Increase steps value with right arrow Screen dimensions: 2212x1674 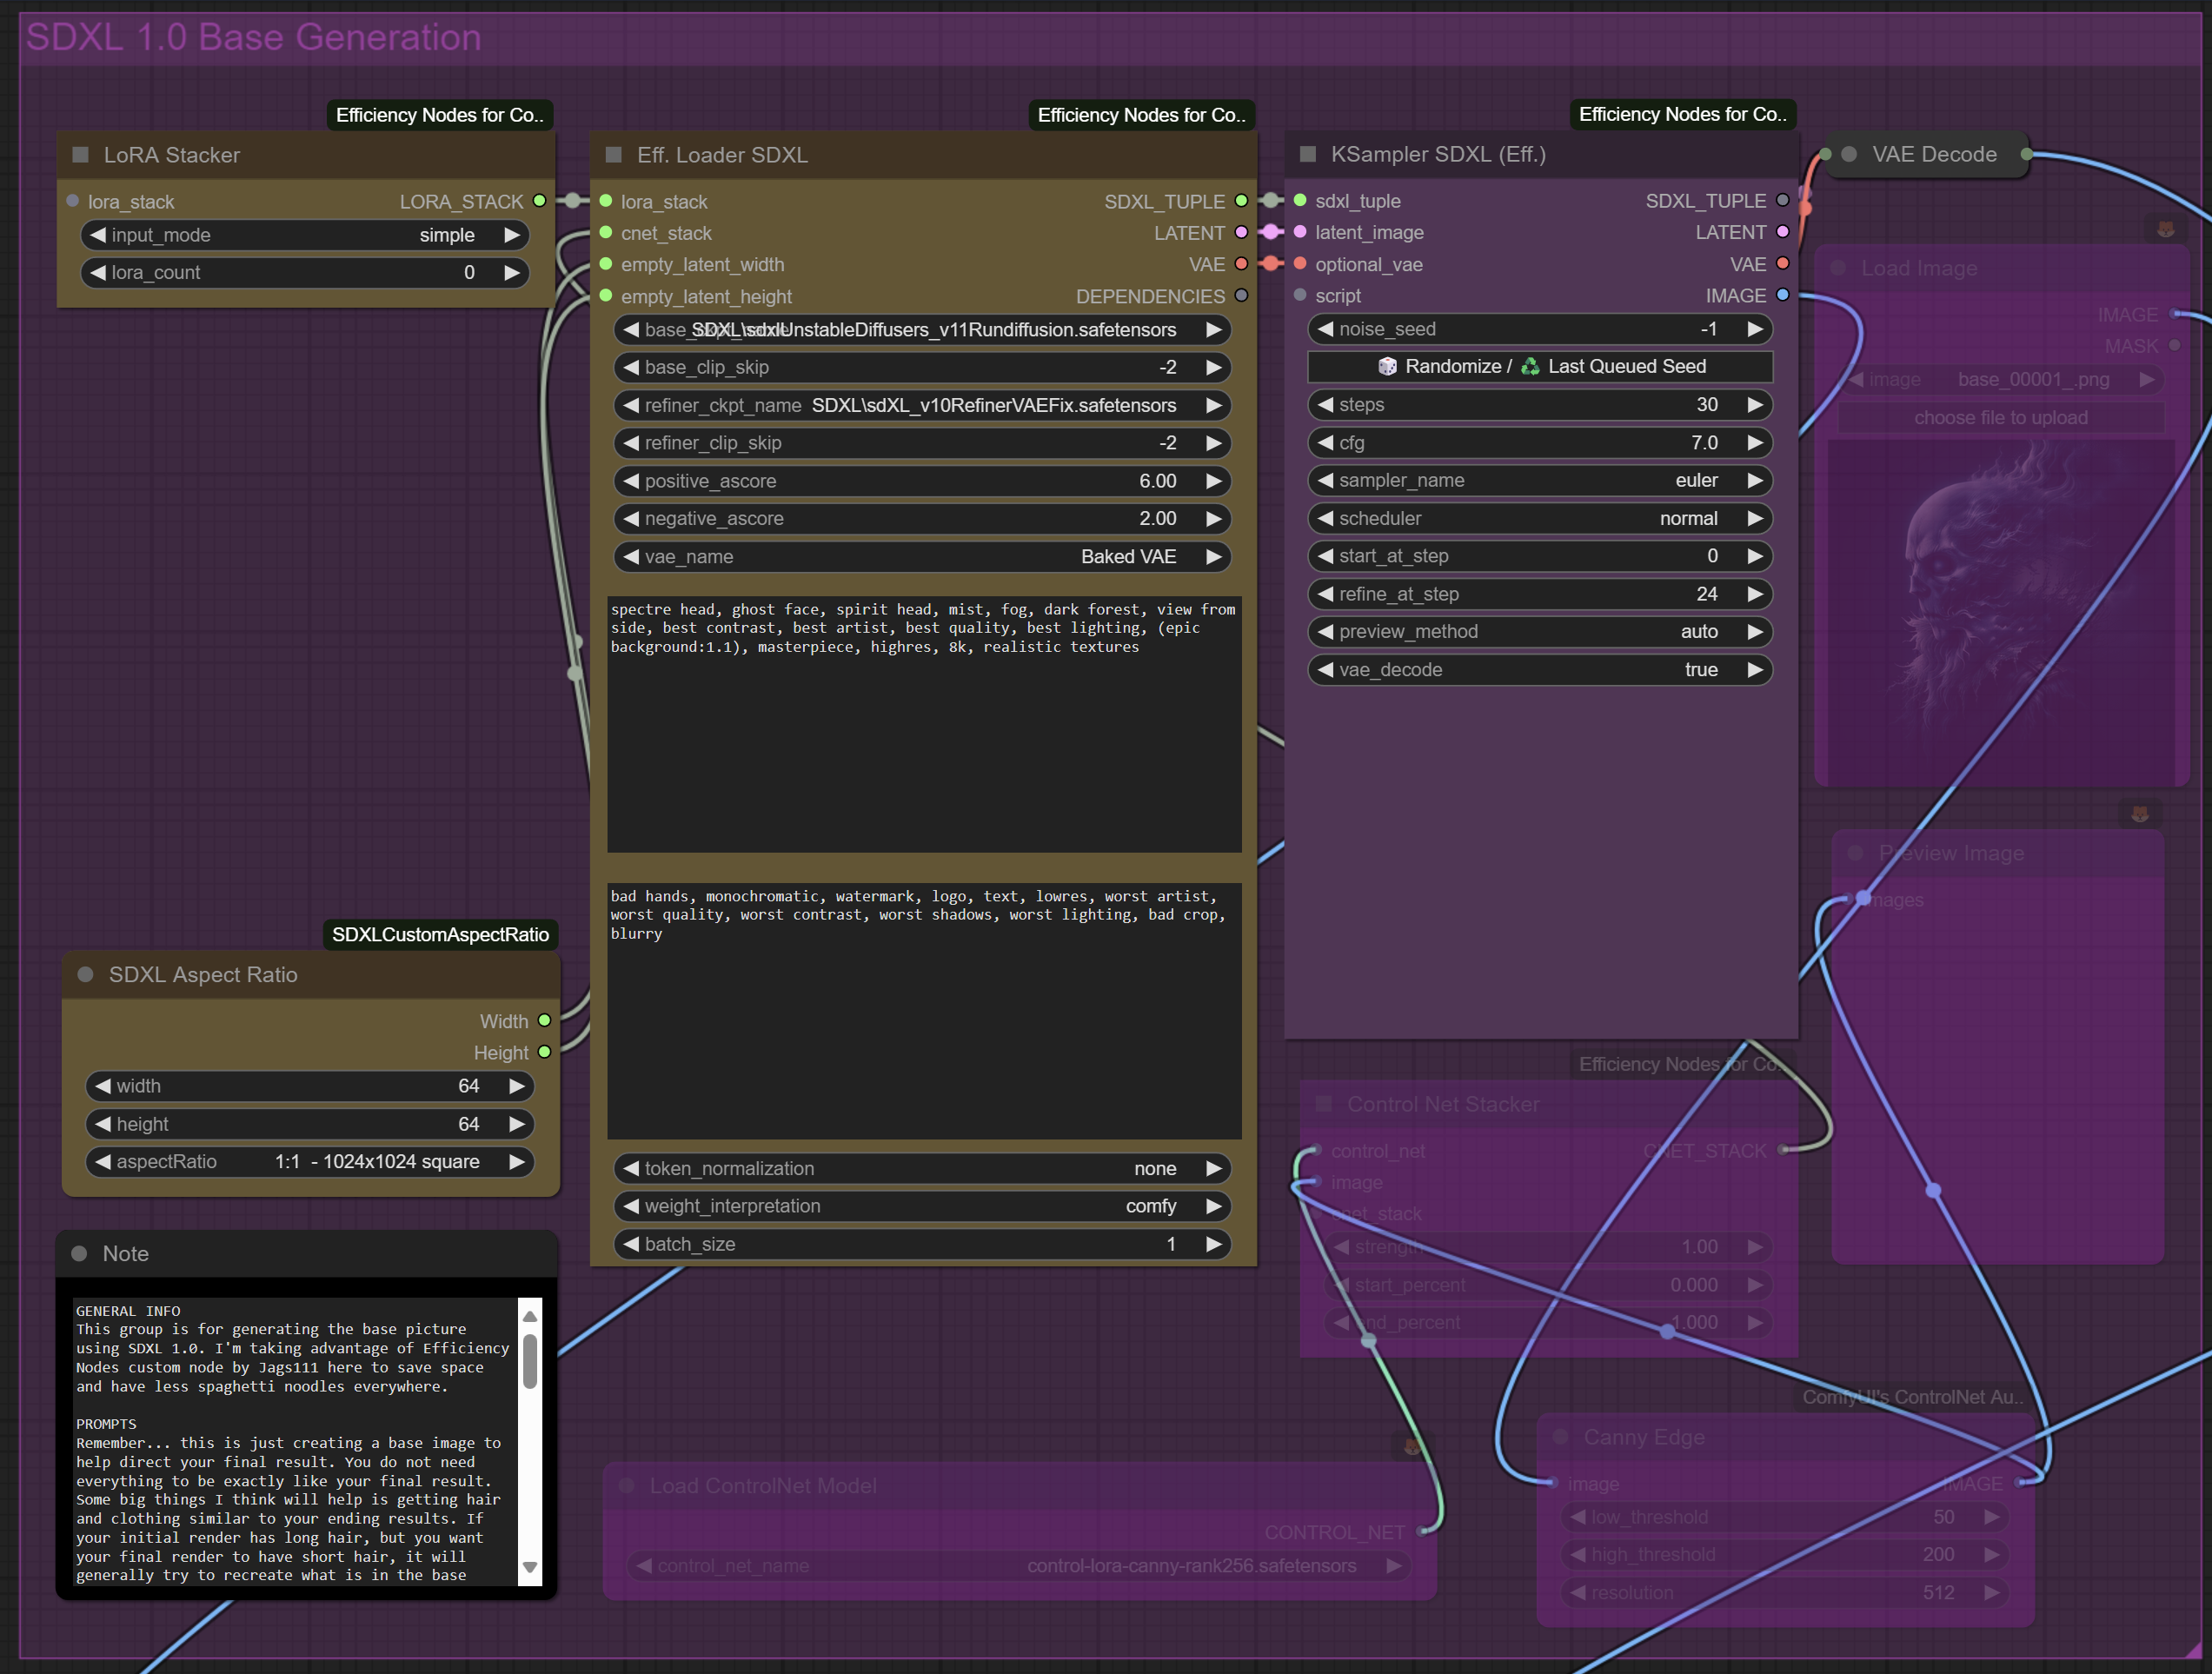(1755, 404)
